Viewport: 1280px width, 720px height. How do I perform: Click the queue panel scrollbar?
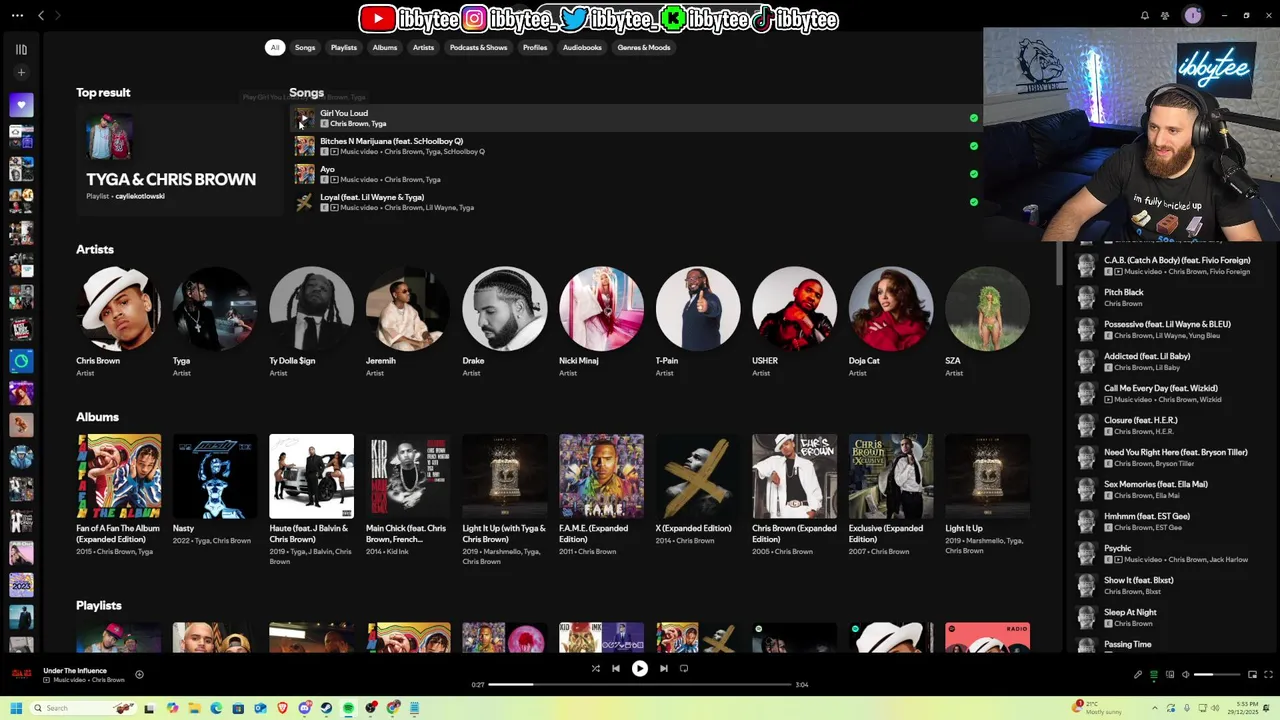(x=1059, y=264)
